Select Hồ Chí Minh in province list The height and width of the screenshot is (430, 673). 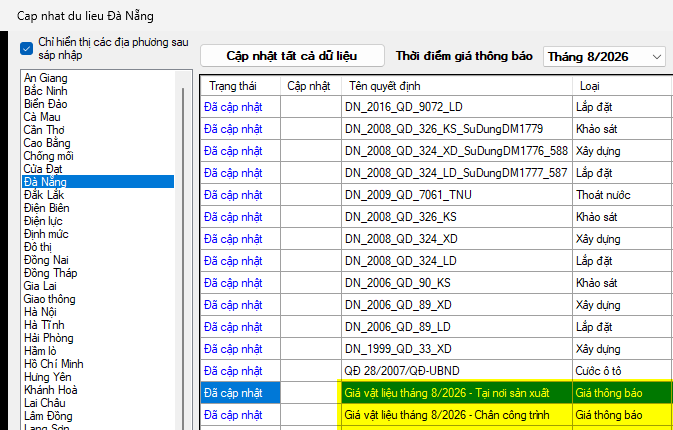pos(54,364)
